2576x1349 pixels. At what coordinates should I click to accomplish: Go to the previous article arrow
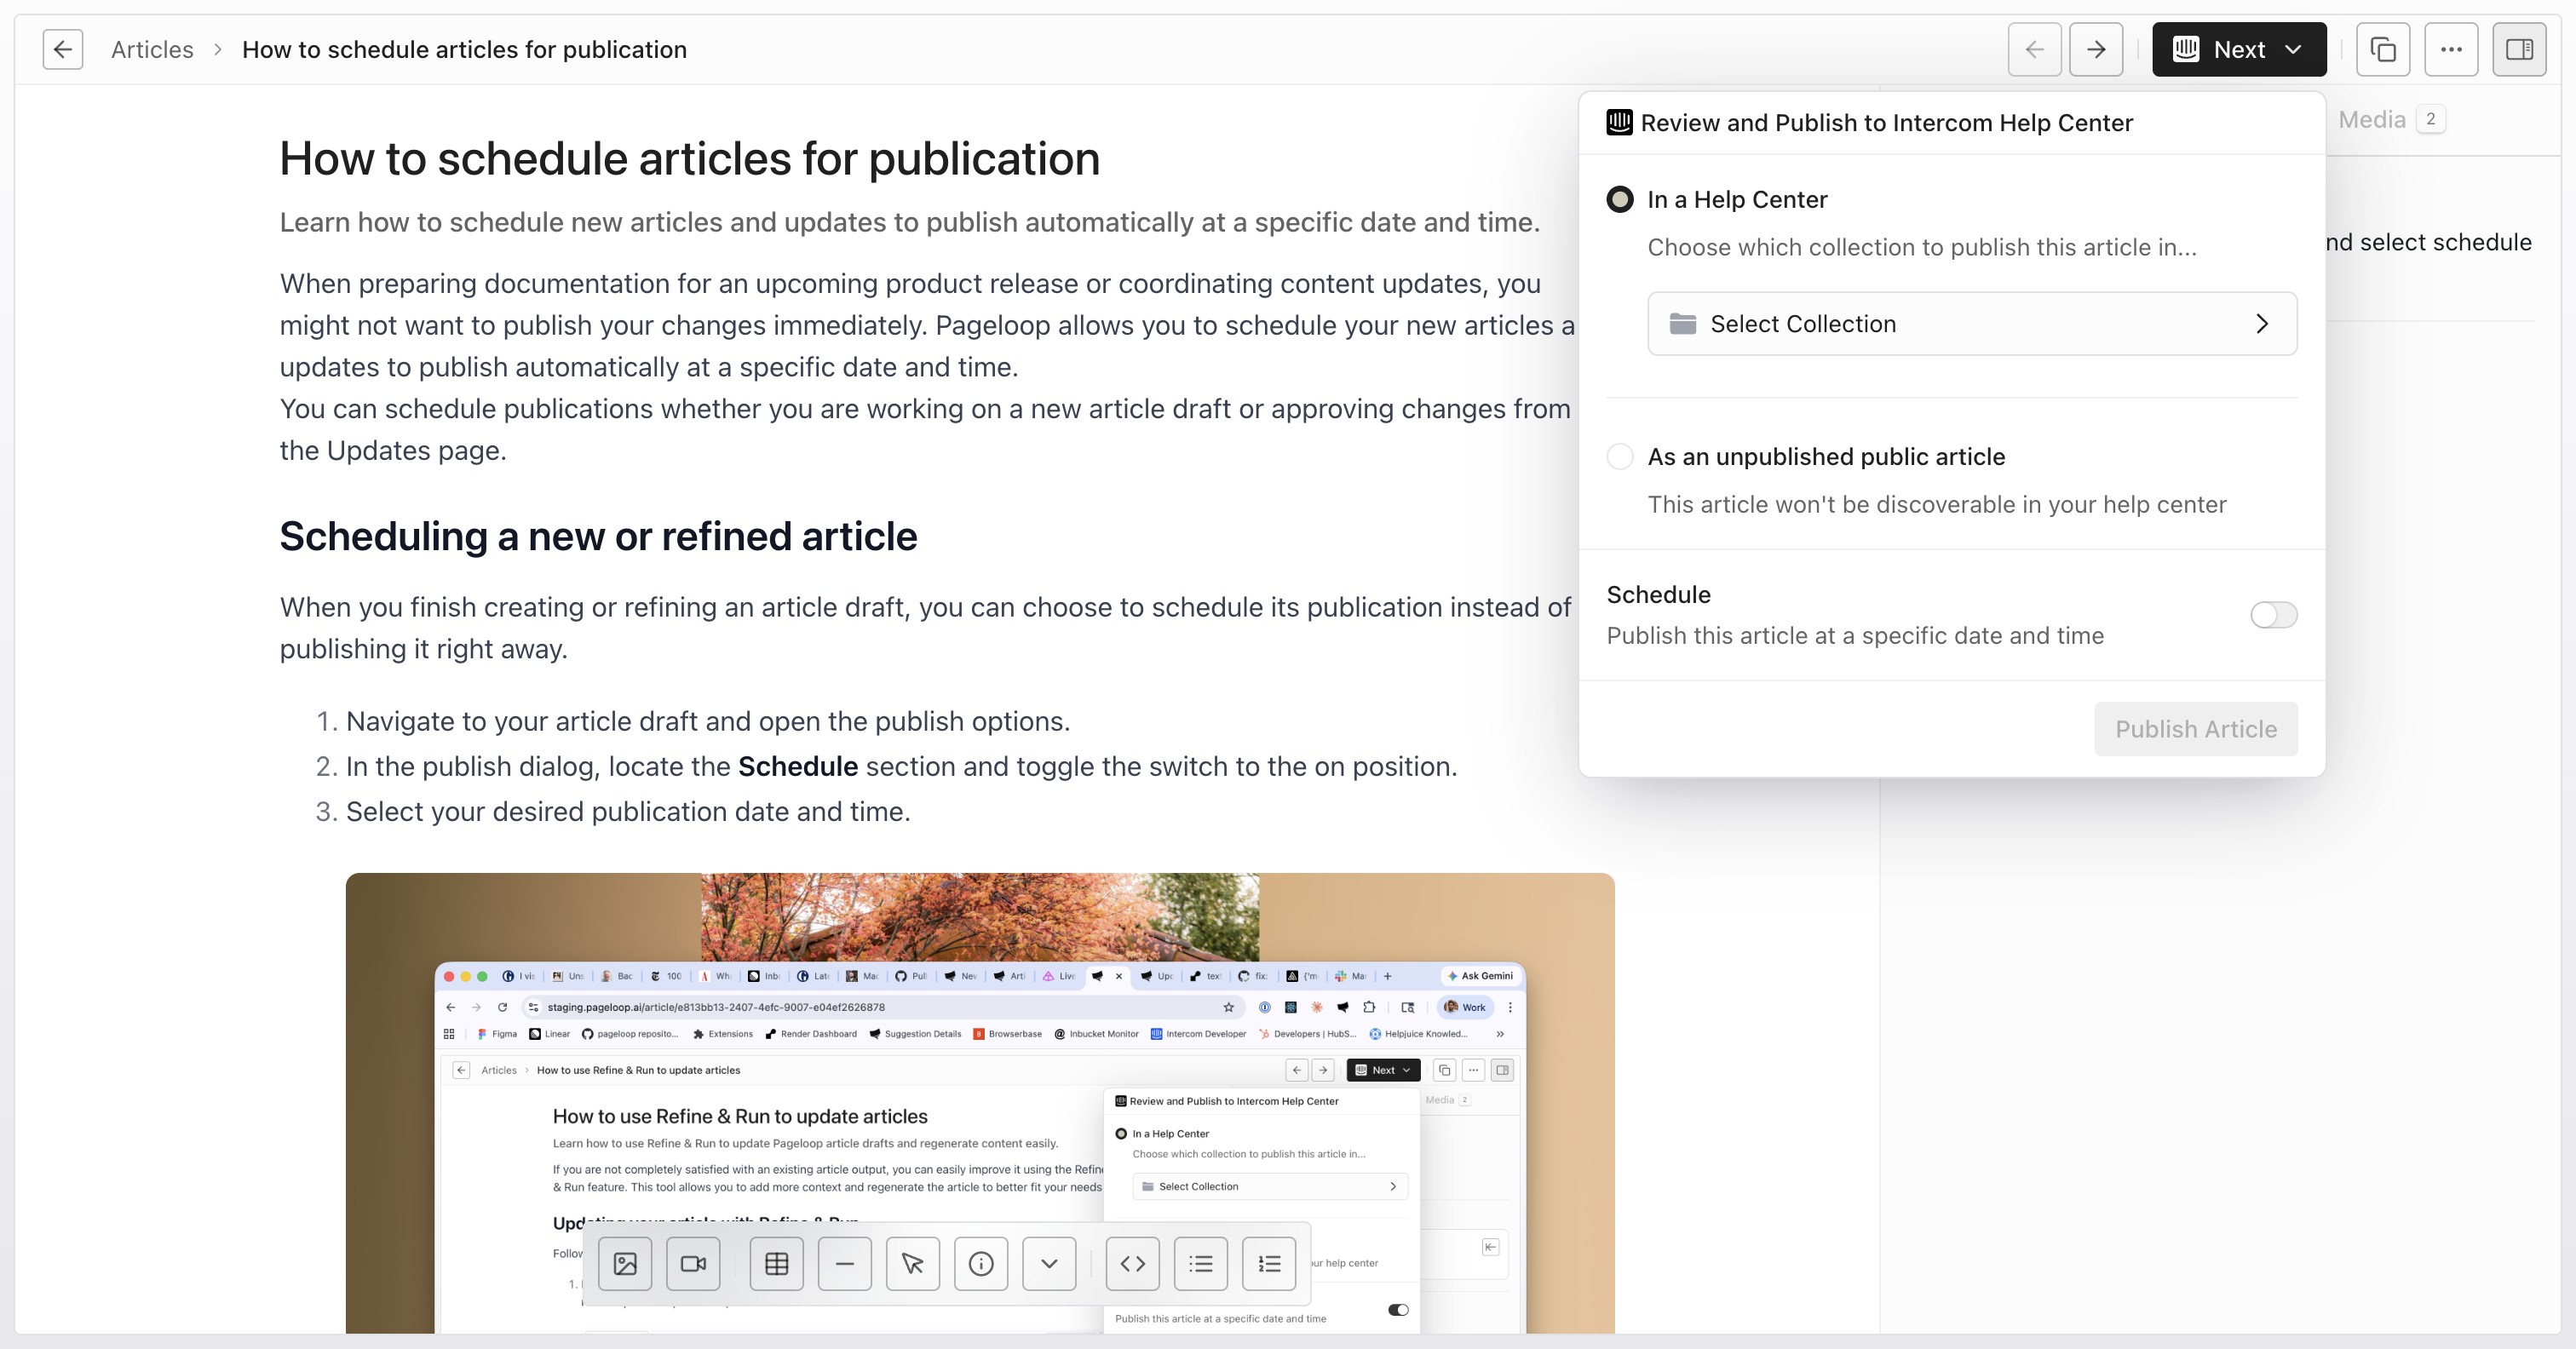tap(2034, 49)
